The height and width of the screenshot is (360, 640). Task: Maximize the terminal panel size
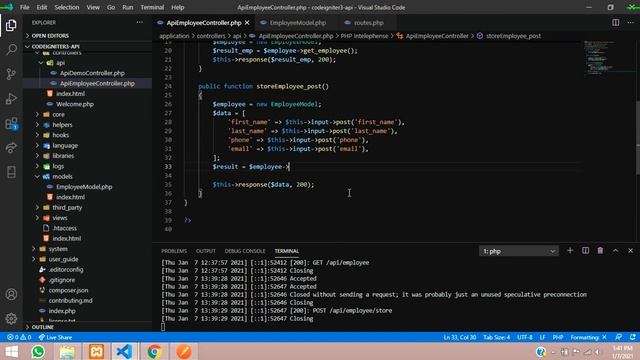615,251
